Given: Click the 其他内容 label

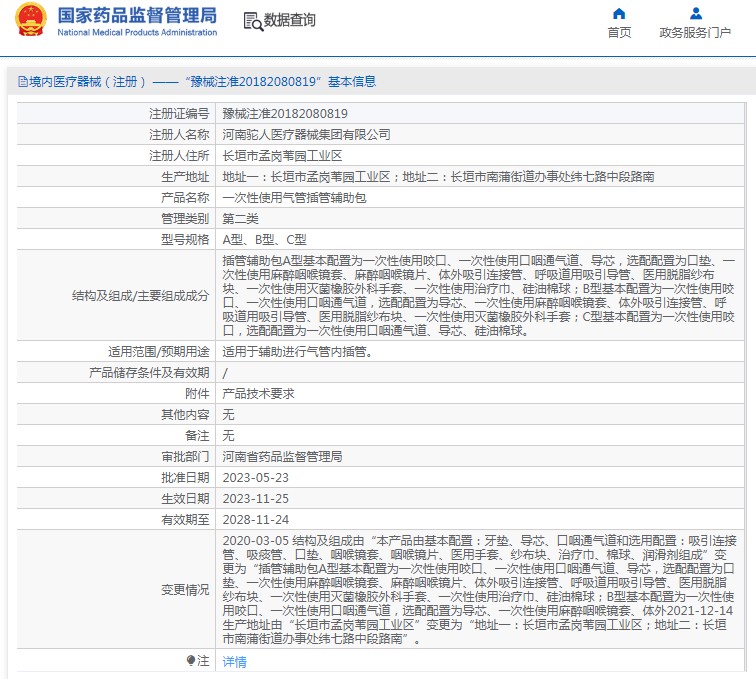Looking at the screenshot, I should pyautogui.click(x=185, y=414).
